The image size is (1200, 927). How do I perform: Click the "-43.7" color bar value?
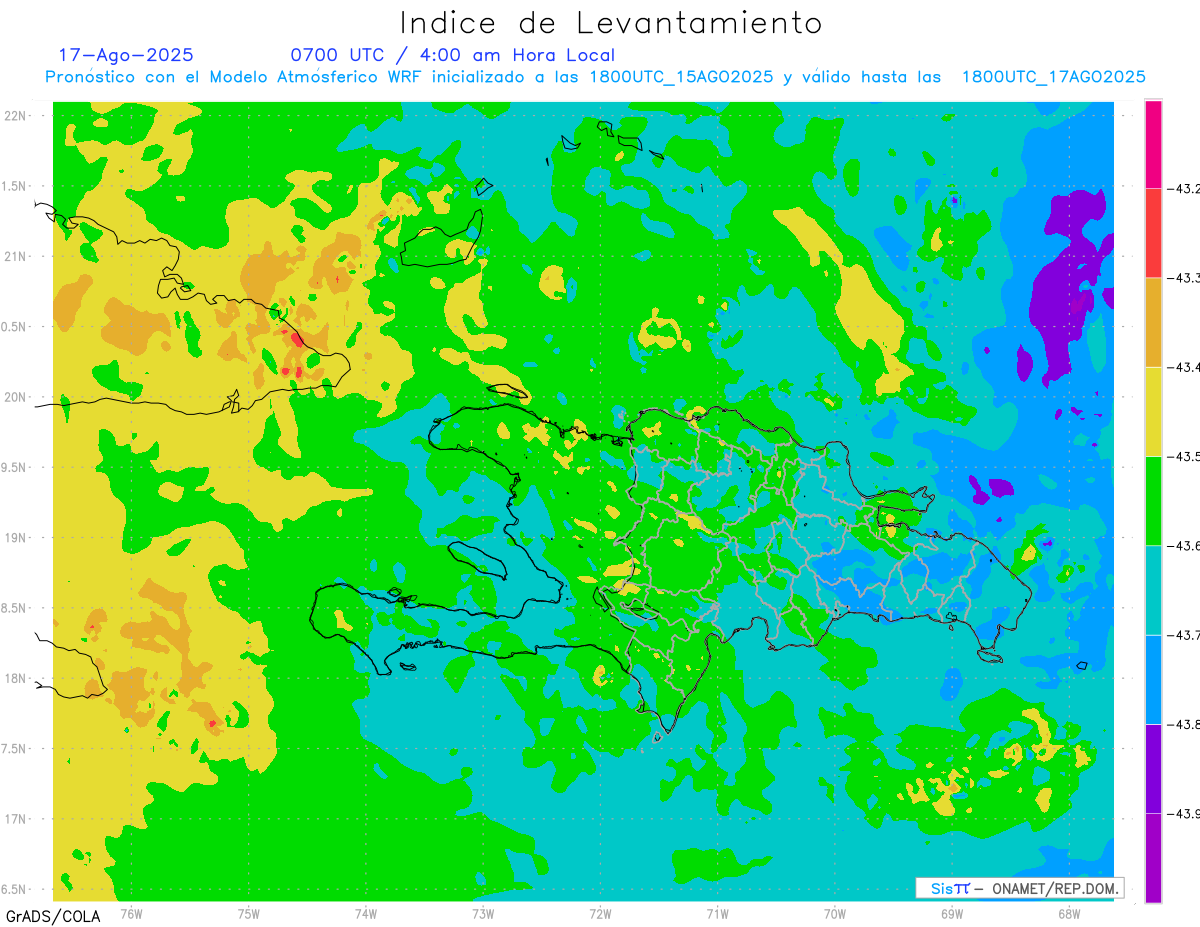1185,635
